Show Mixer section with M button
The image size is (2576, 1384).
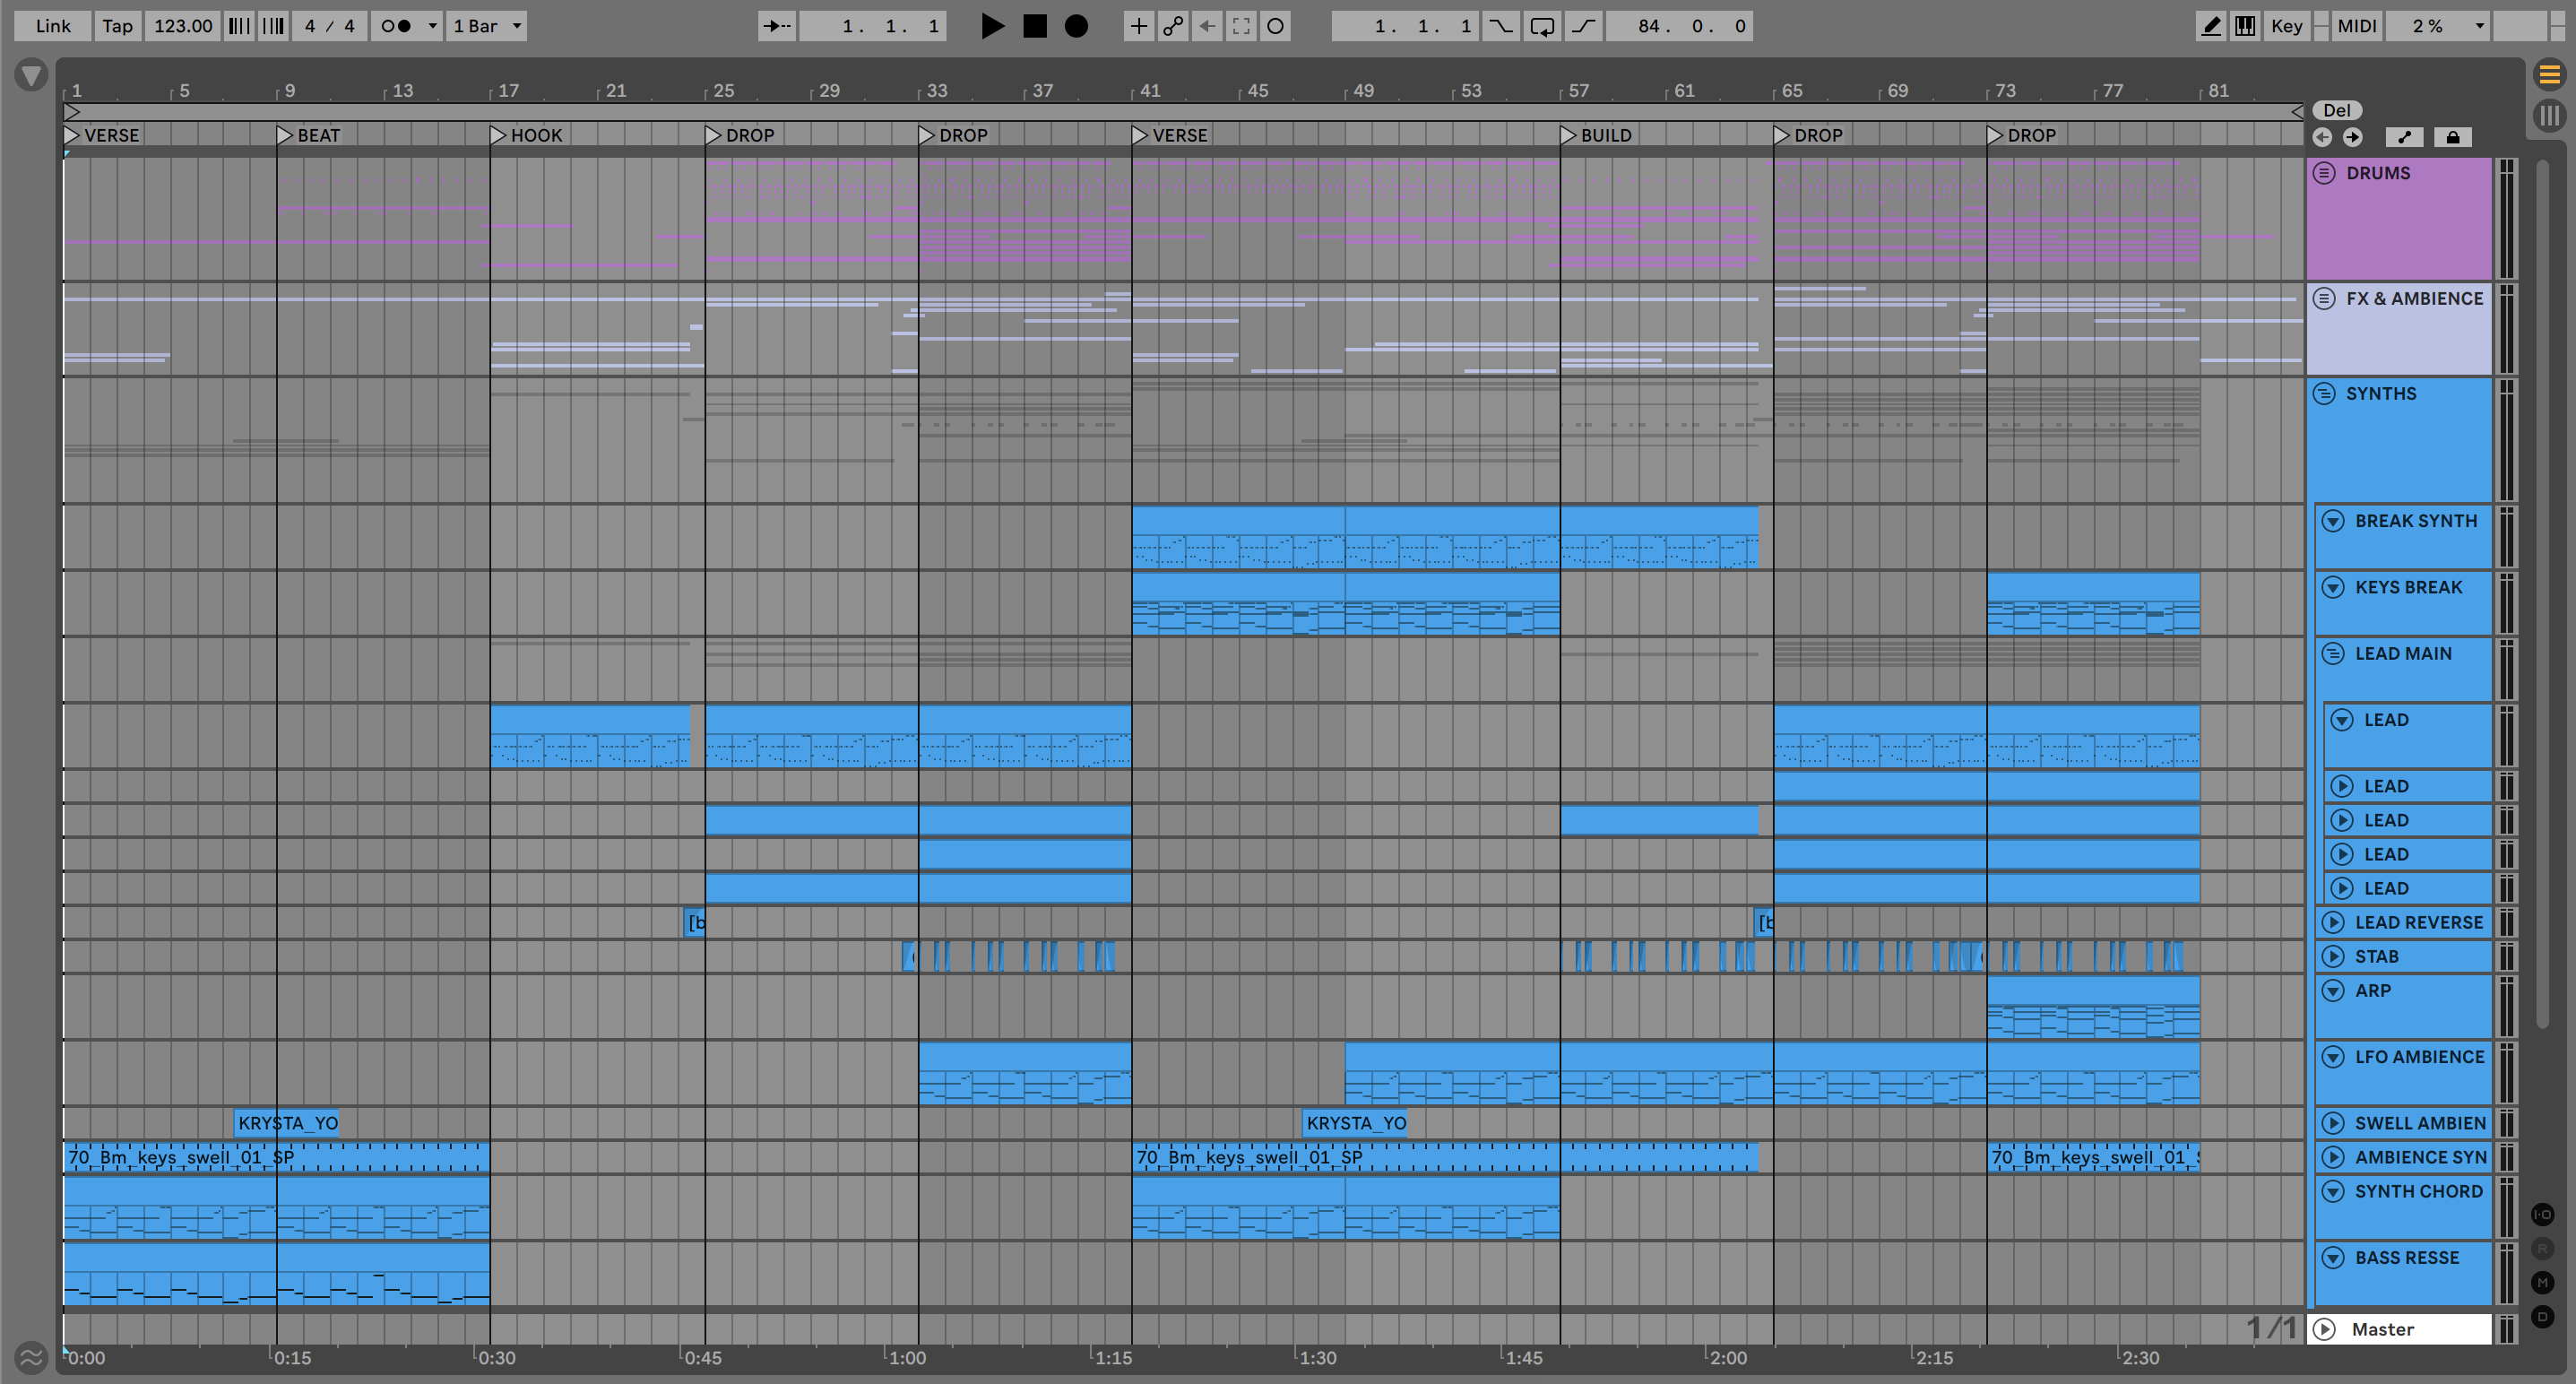point(2543,1282)
